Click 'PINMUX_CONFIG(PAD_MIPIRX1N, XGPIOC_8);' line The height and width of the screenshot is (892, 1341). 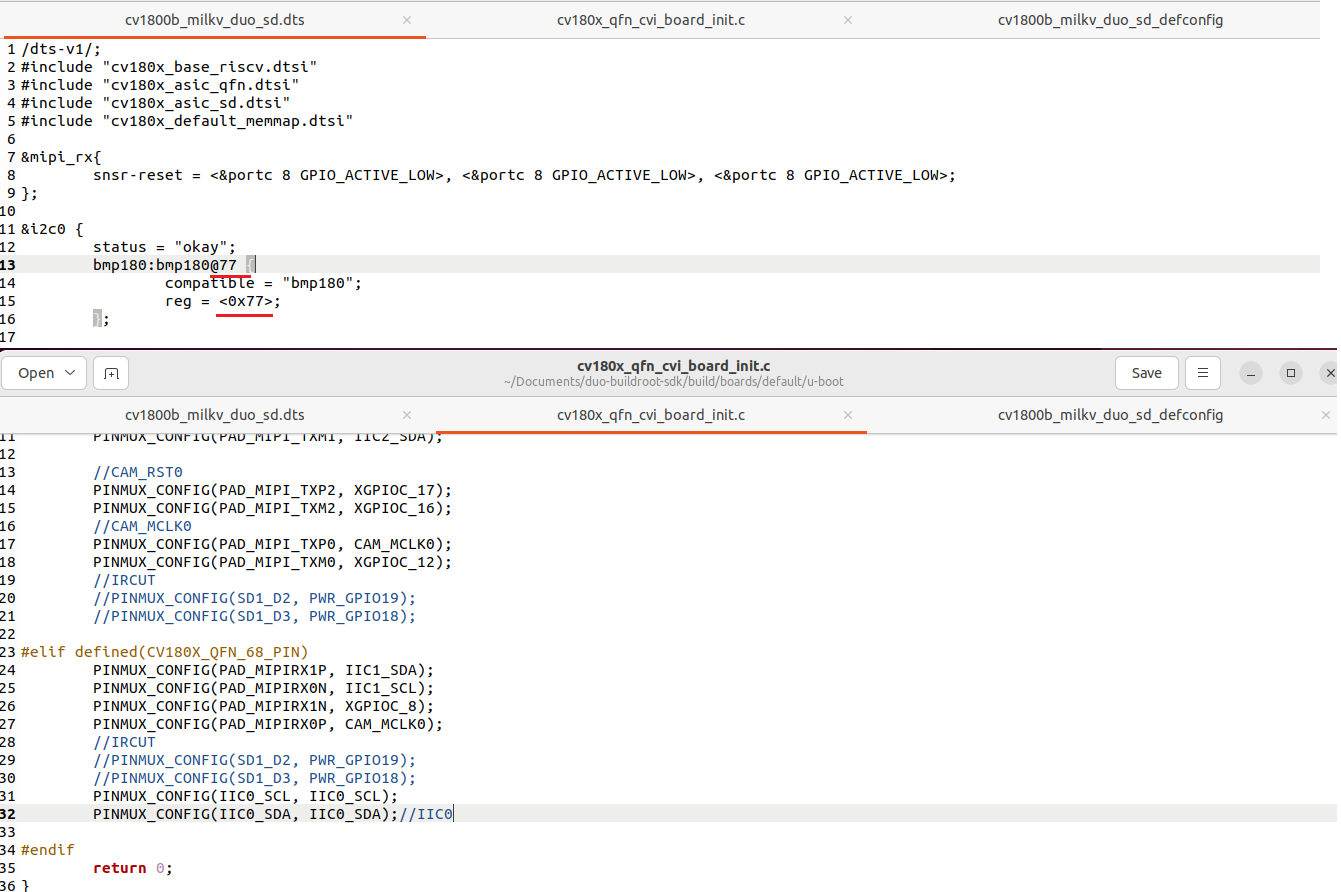click(x=264, y=706)
